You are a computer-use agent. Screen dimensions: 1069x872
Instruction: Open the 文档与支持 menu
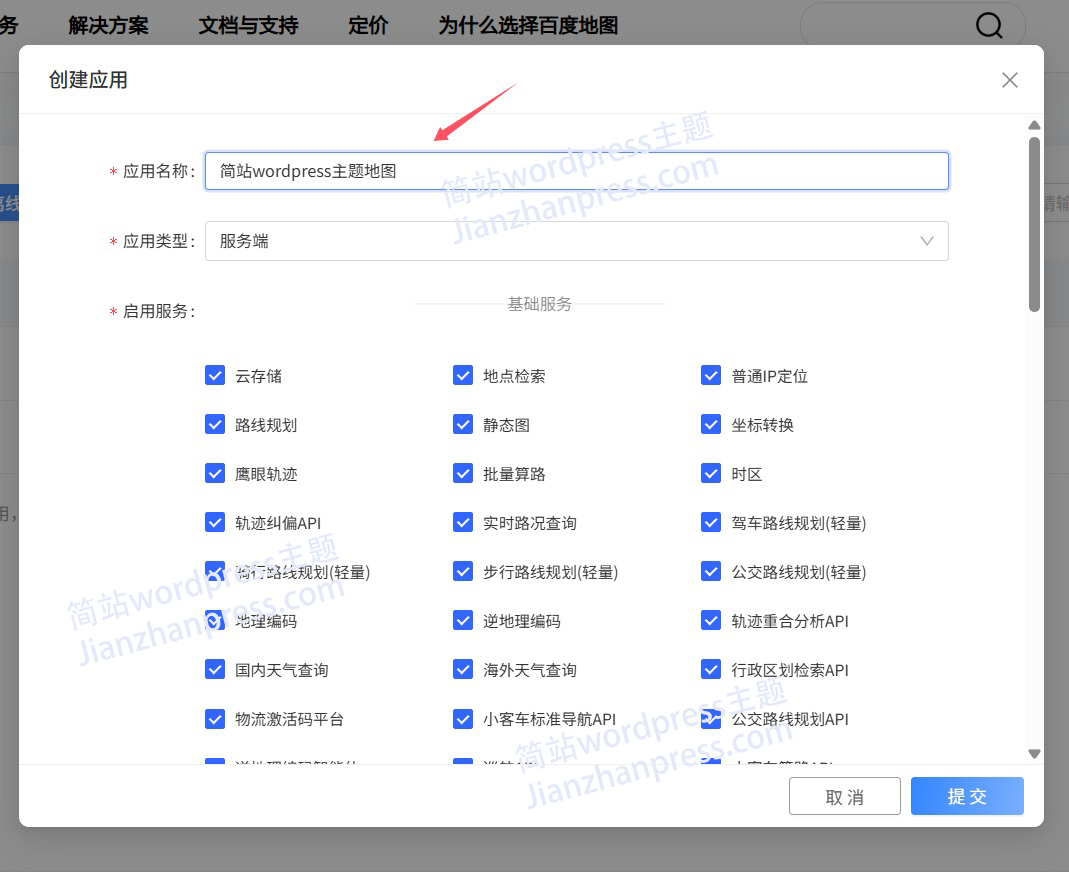coord(248,26)
